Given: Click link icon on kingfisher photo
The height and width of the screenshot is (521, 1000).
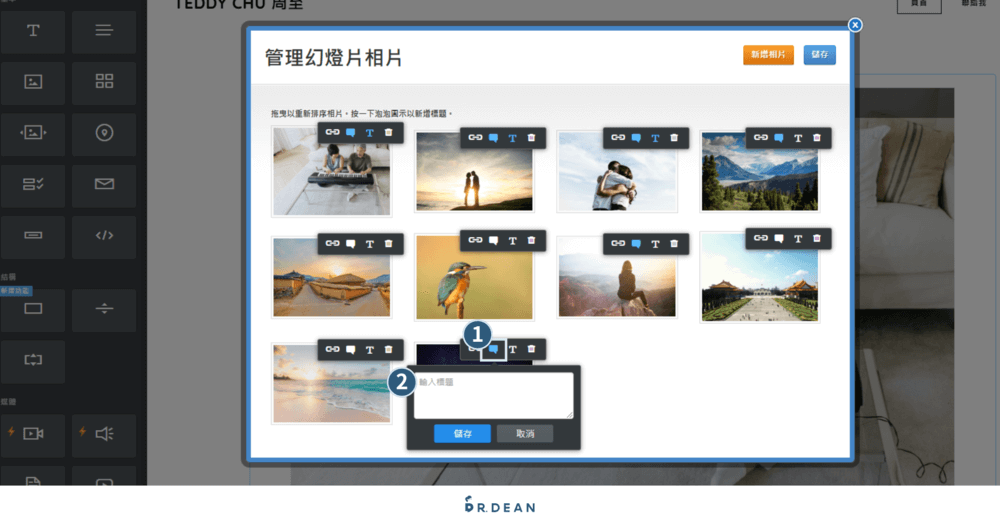Looking at the screenshot, I should coord(475,240).
